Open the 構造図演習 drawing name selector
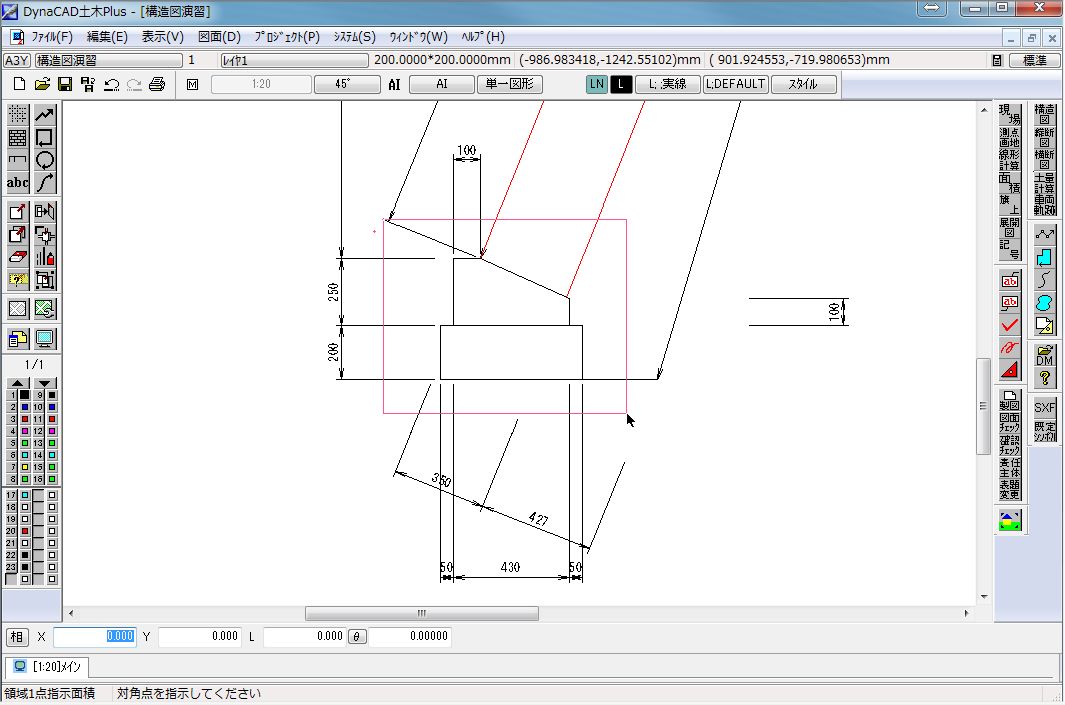1065x705 pixels. click(109, 60)
